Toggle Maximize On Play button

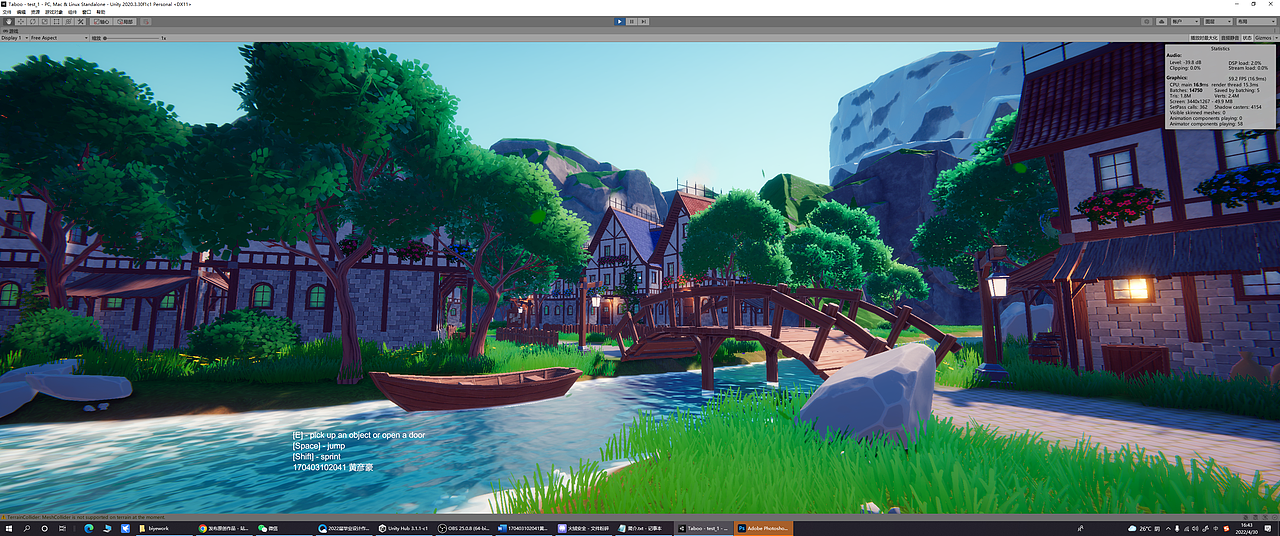[x=1204, y=38]
